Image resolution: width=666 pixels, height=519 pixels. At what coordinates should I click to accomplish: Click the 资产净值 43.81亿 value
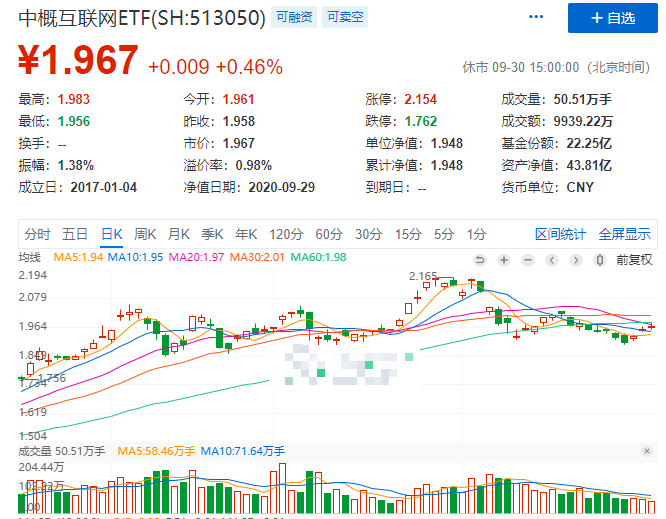point(589,165)
